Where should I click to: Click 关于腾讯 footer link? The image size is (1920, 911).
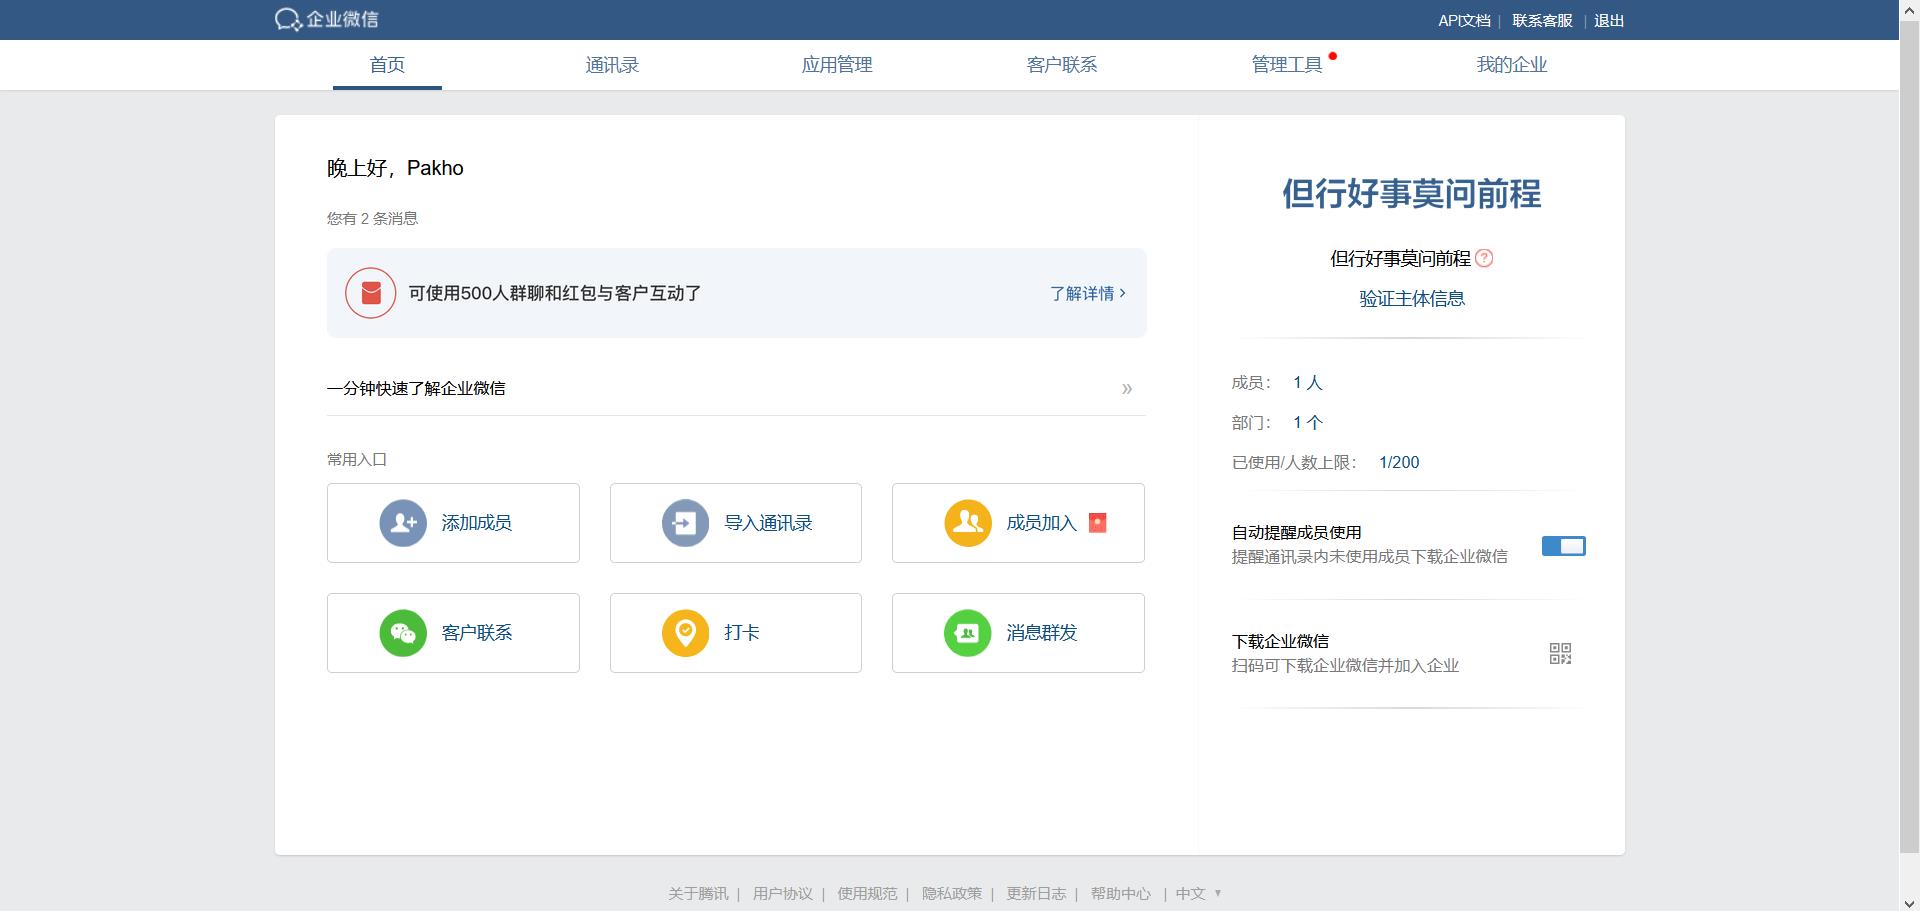[698, 893]
